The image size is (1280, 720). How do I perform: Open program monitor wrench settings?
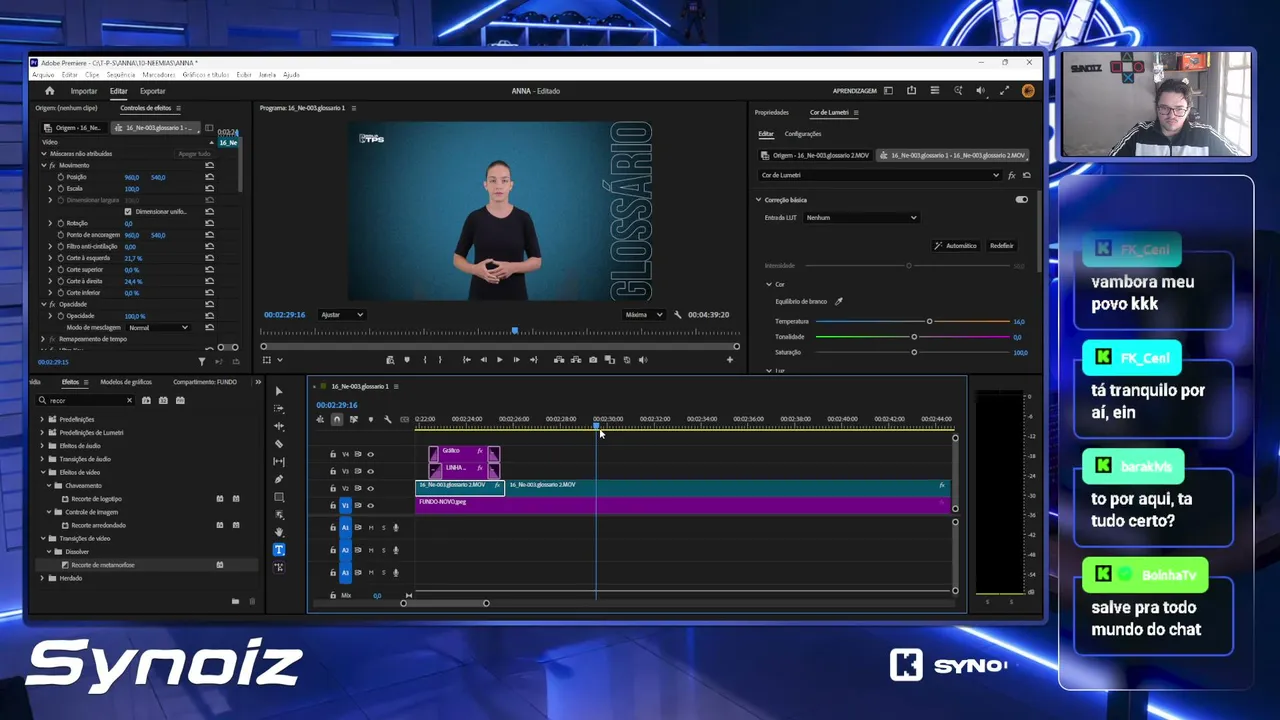point(678,314)
